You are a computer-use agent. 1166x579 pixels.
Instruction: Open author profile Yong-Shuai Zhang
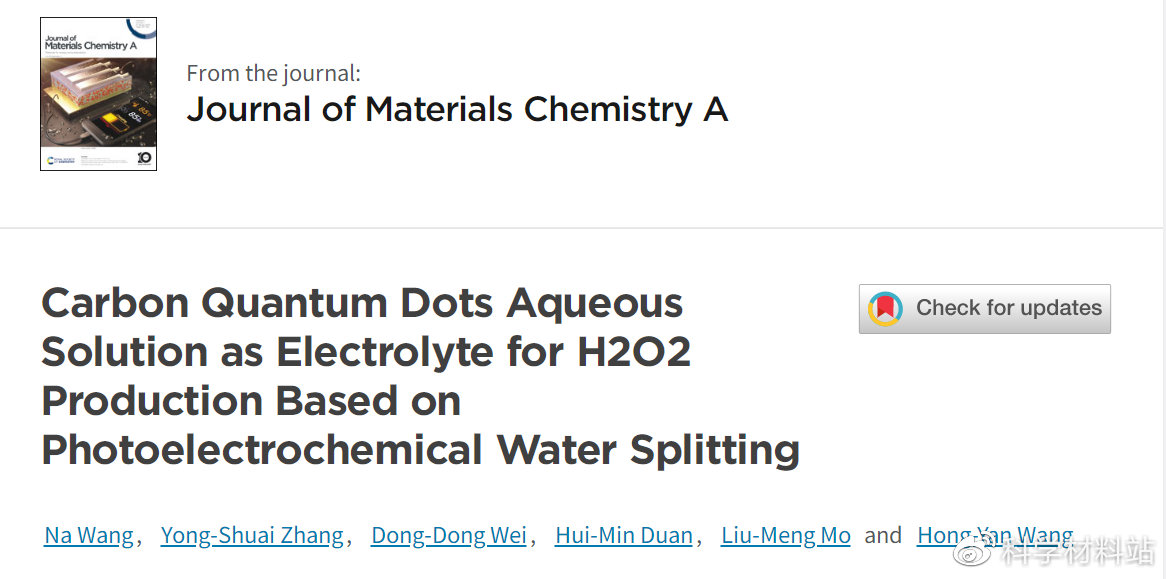(251, 535)
